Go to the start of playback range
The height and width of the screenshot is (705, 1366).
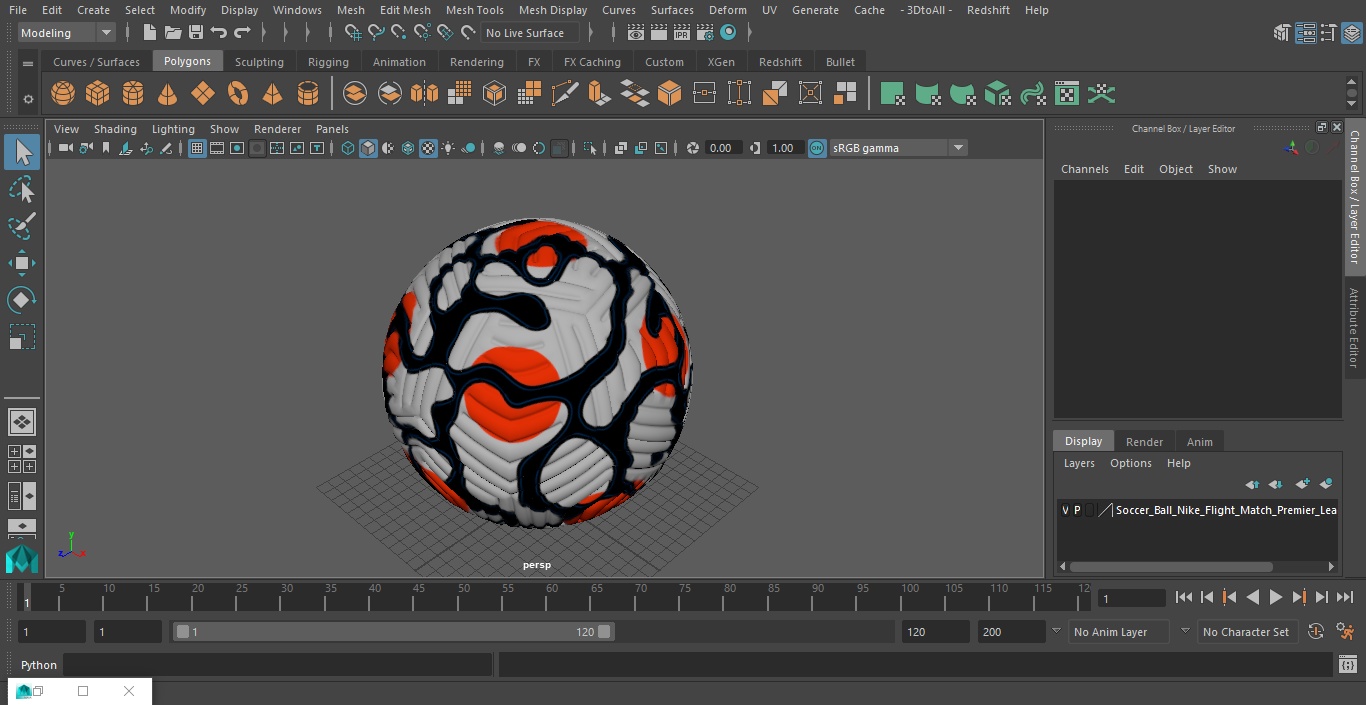point(1184,597)
